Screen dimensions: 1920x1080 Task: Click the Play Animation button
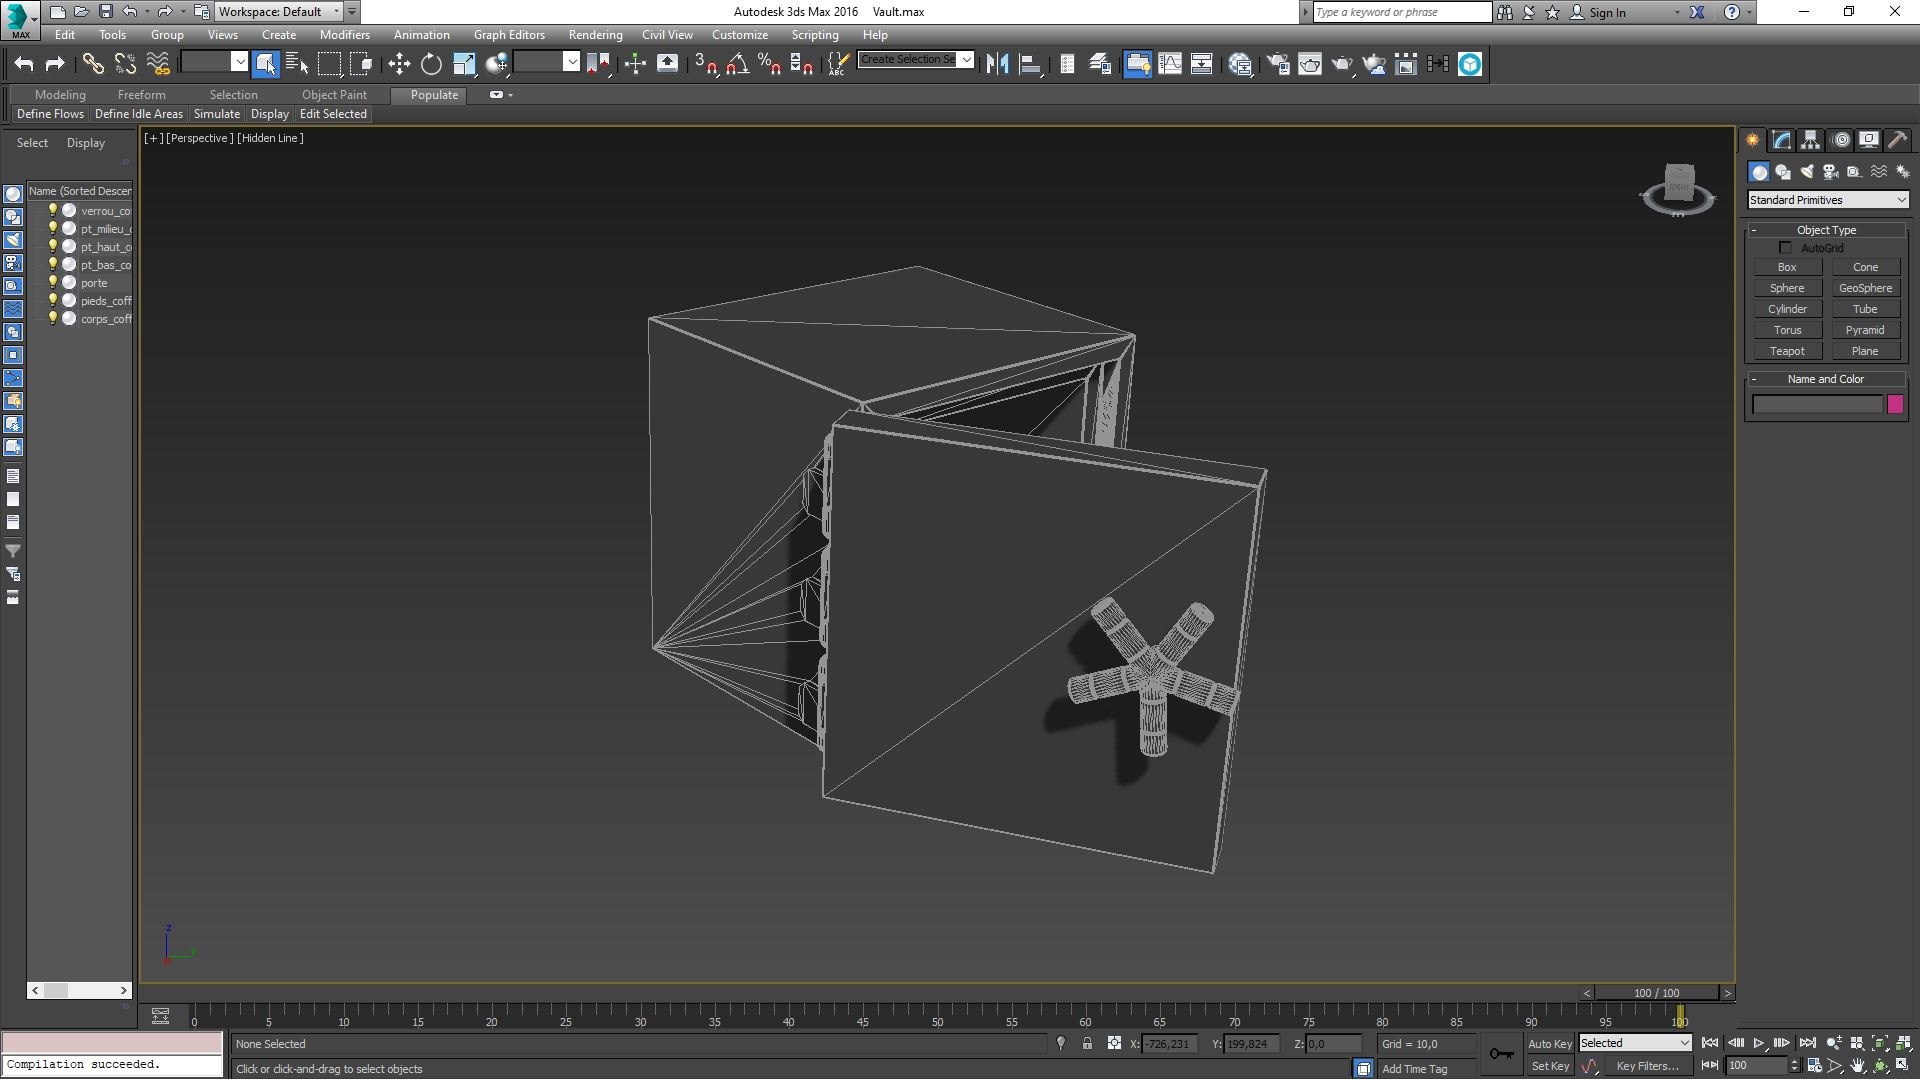click(x=1759, y=1044)
